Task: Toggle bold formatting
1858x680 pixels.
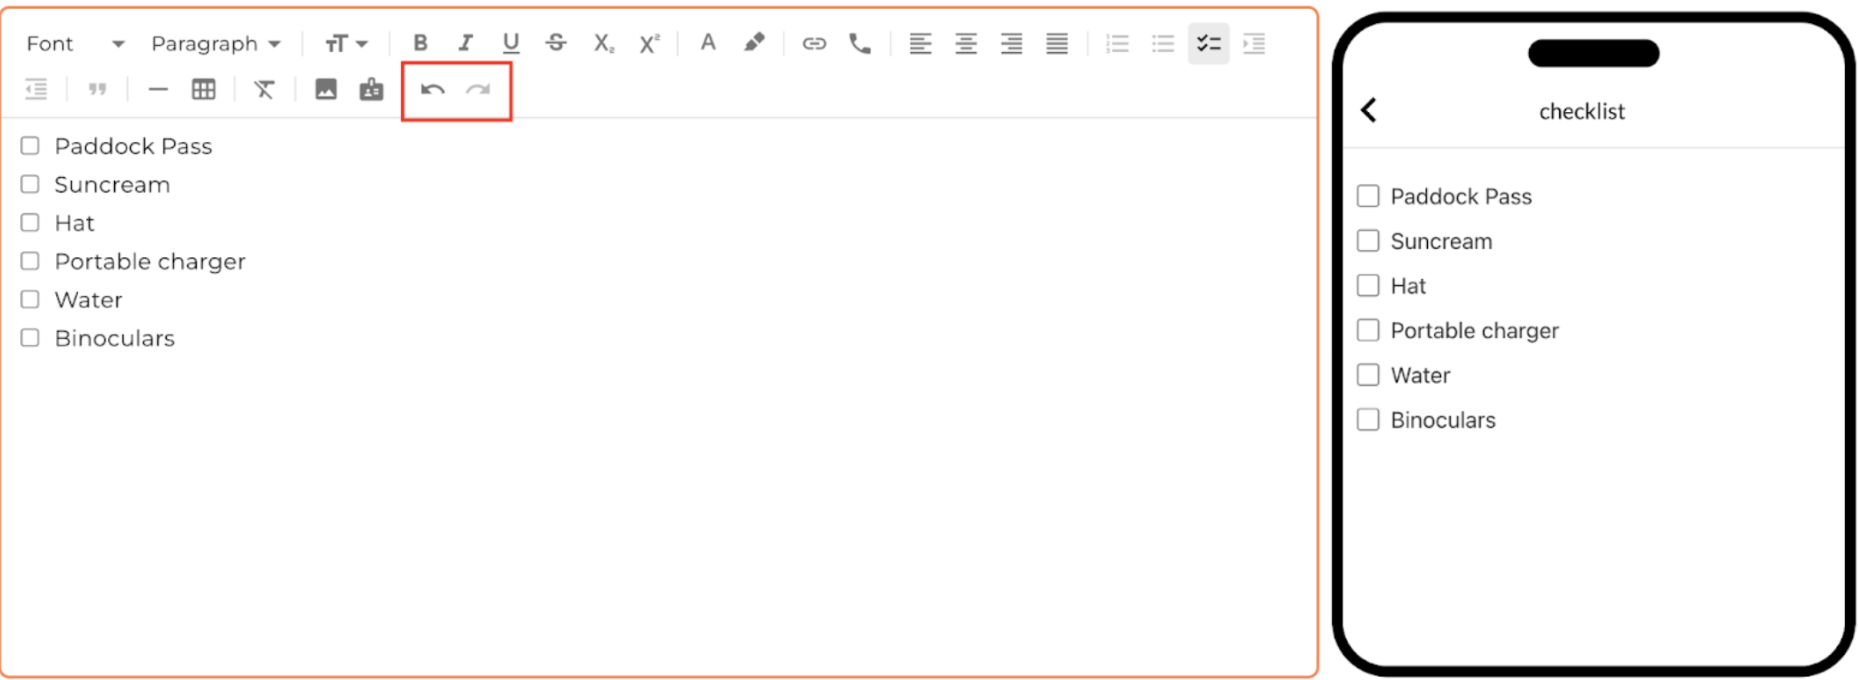Action: pos(420,43)
